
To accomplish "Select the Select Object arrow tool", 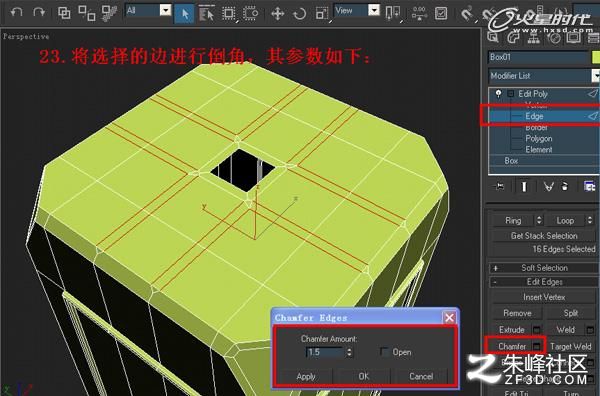I will pyautogui.click(x=184, y=14).
